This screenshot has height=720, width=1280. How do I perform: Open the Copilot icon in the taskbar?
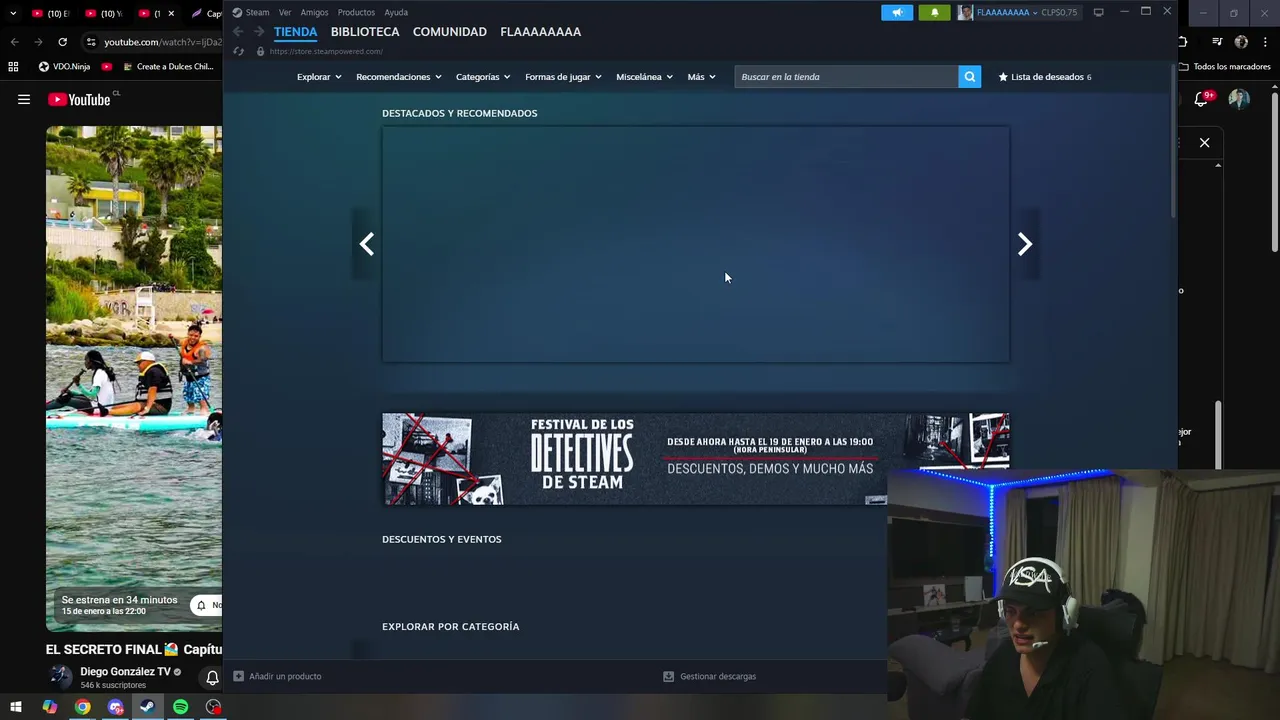[x=49, y=707]
